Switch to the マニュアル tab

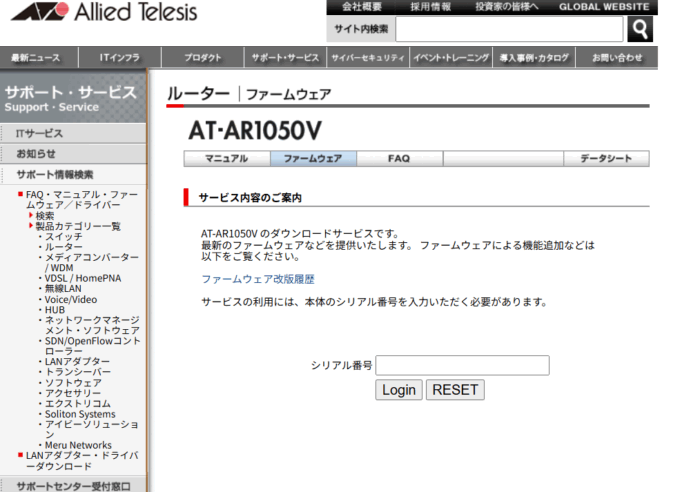(227, 158)
